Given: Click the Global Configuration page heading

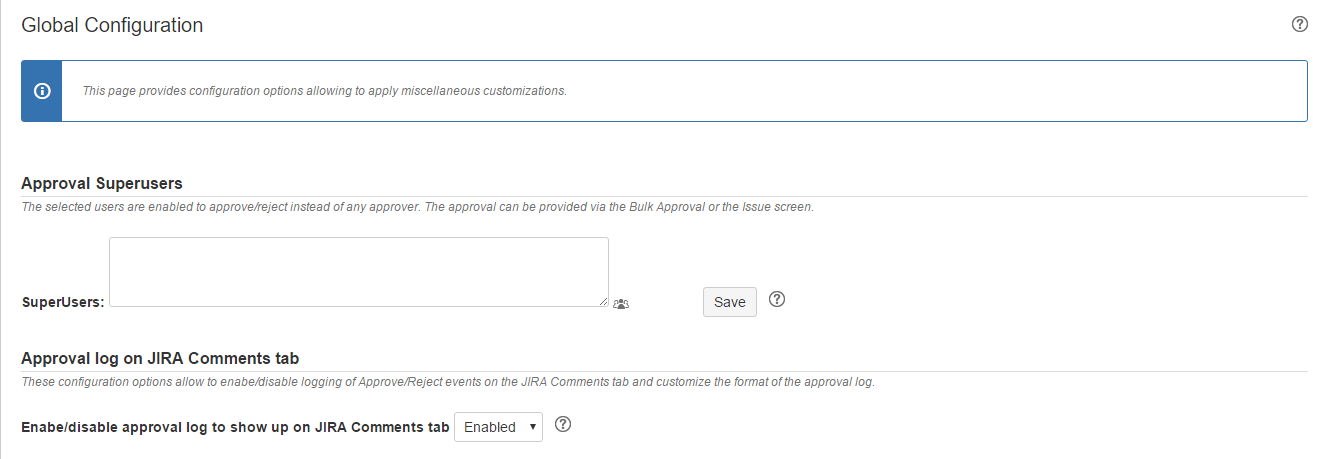Looking at the screenshot, I should pos(112,26).
